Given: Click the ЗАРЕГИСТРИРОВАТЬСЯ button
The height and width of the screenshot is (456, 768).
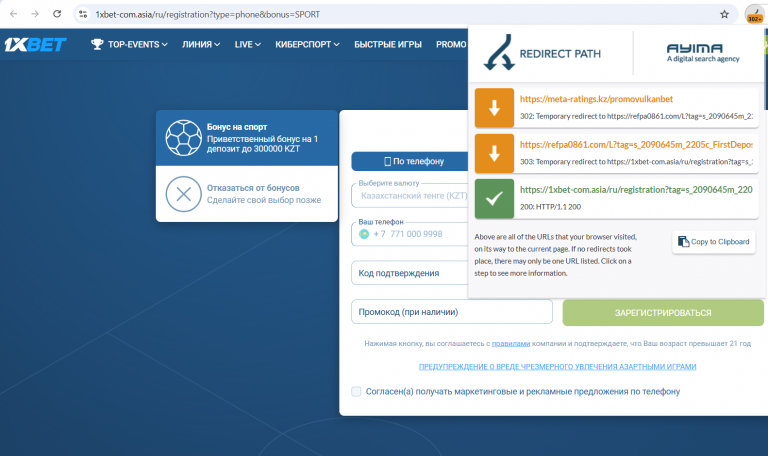Looking at the screenshot, I should [663, 312].
